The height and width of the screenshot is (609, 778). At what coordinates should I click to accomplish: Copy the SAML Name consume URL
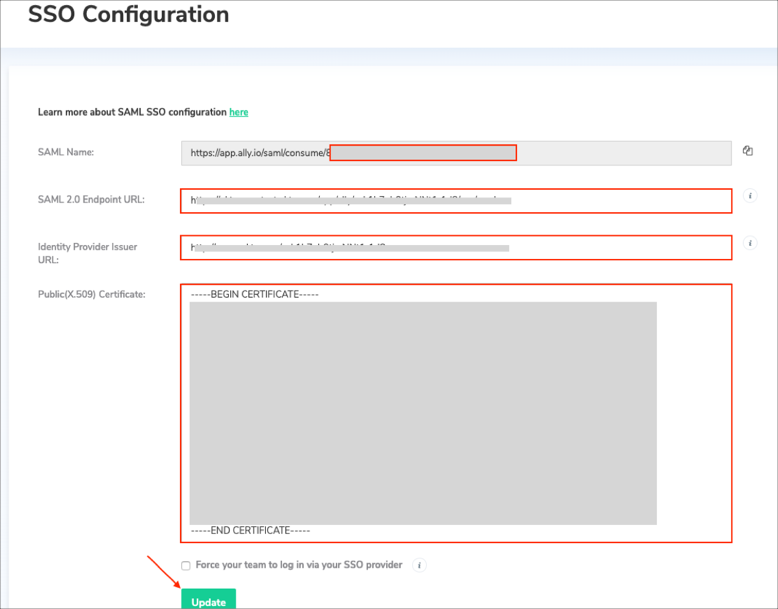click(748, 152)
